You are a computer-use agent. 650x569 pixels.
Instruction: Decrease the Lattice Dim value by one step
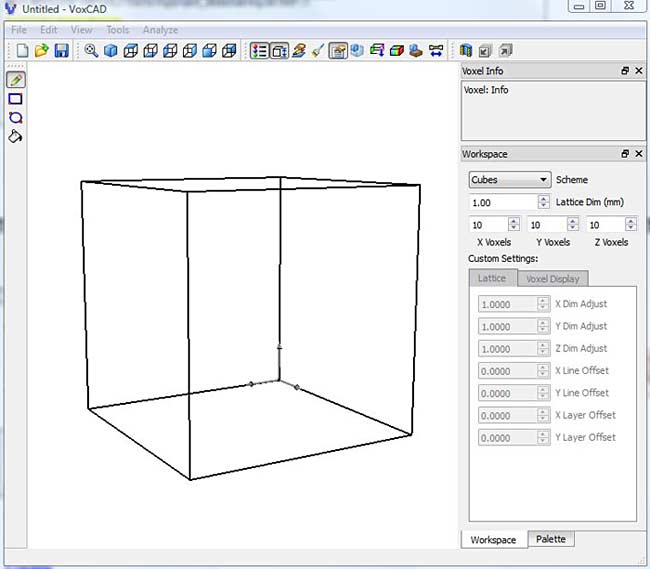[x=543, y=206]
